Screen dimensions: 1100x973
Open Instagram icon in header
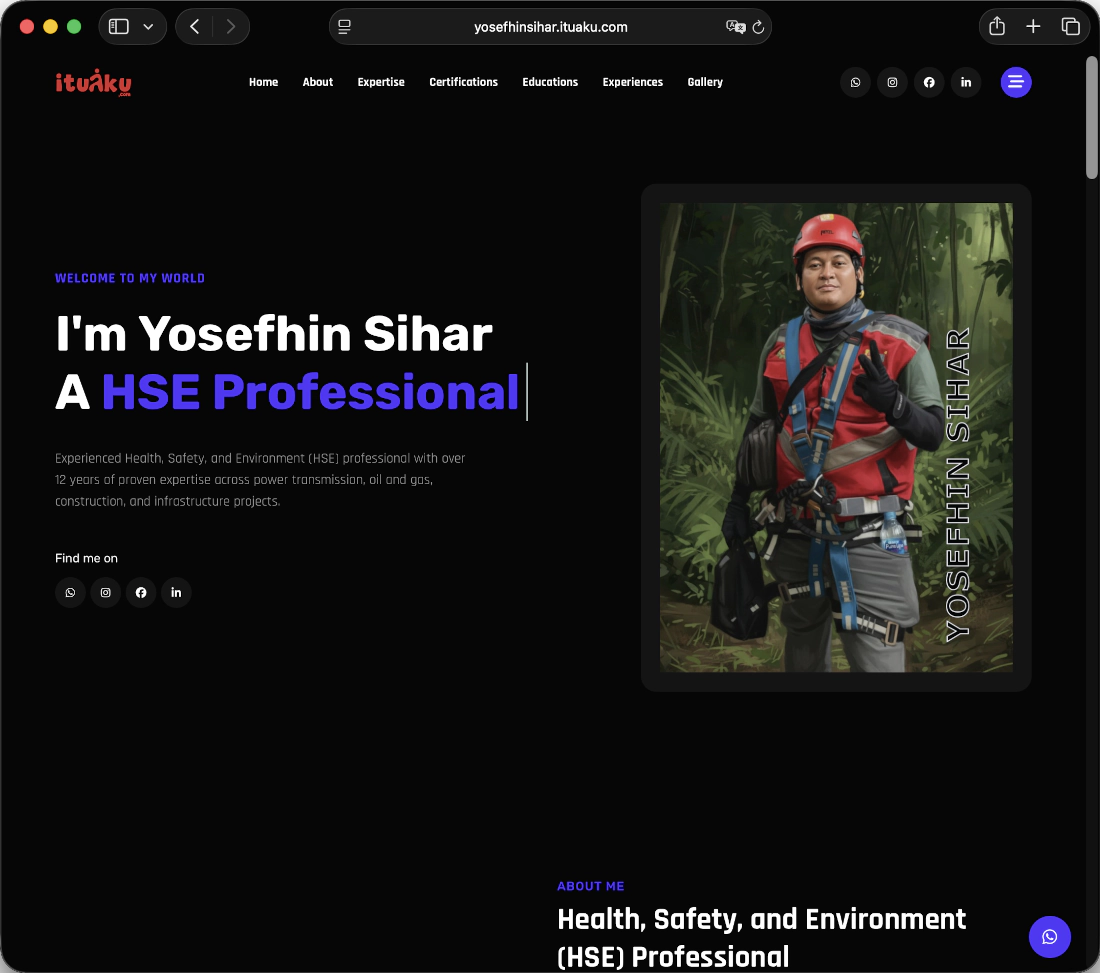point(892,83)
